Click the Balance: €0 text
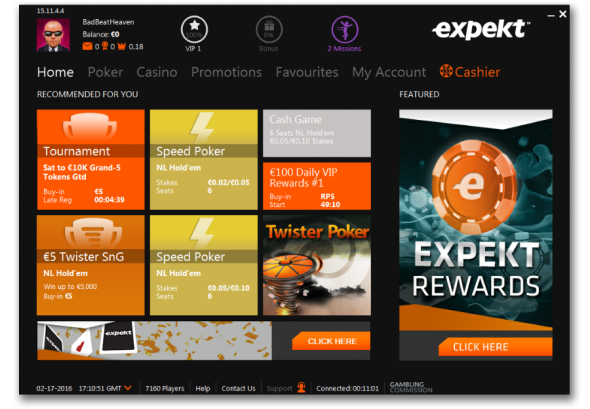Viewport: 590px width, 409px height. point(101,34)
